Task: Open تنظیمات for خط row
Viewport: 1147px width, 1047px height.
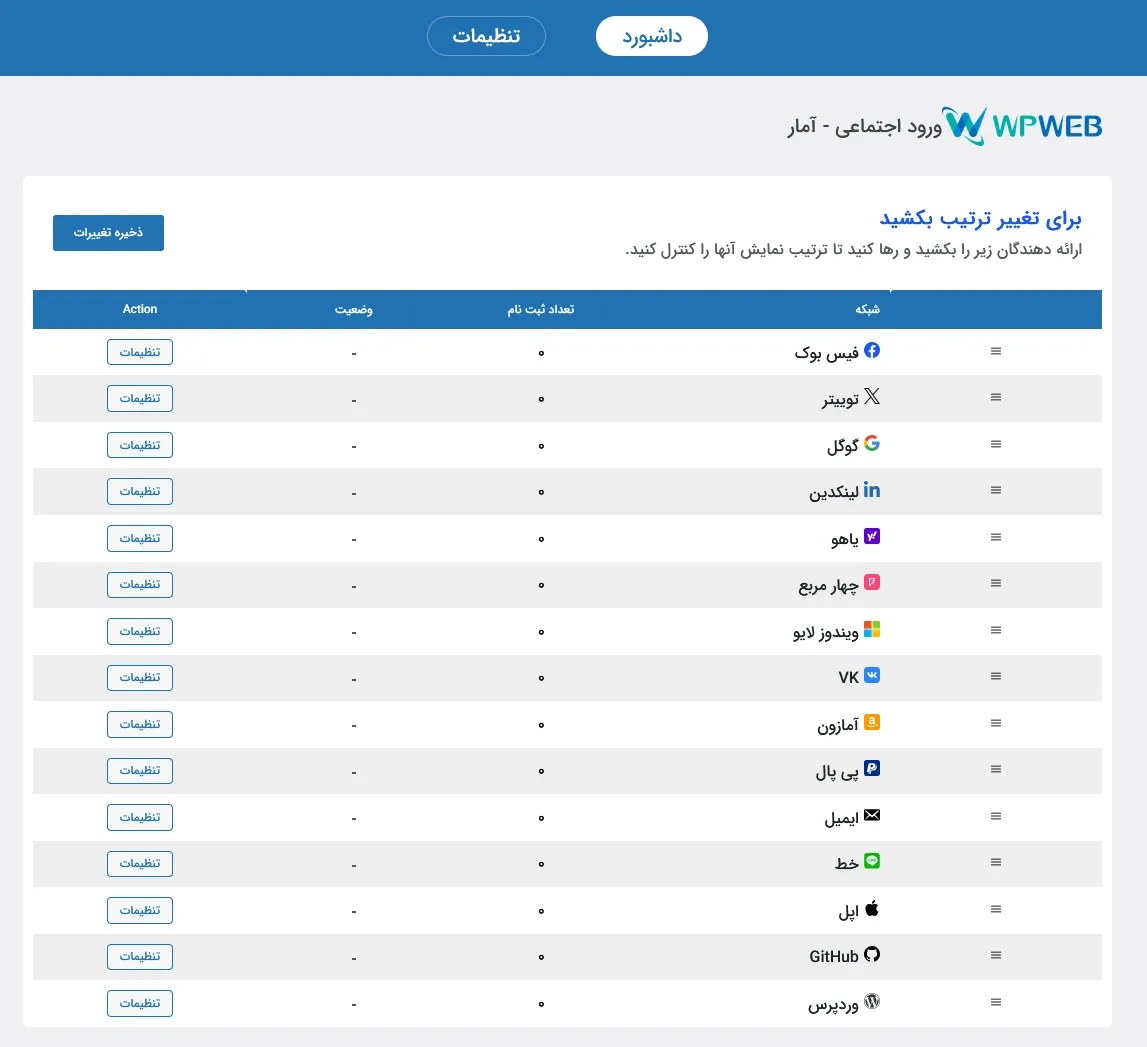Action: coord(140,863)
